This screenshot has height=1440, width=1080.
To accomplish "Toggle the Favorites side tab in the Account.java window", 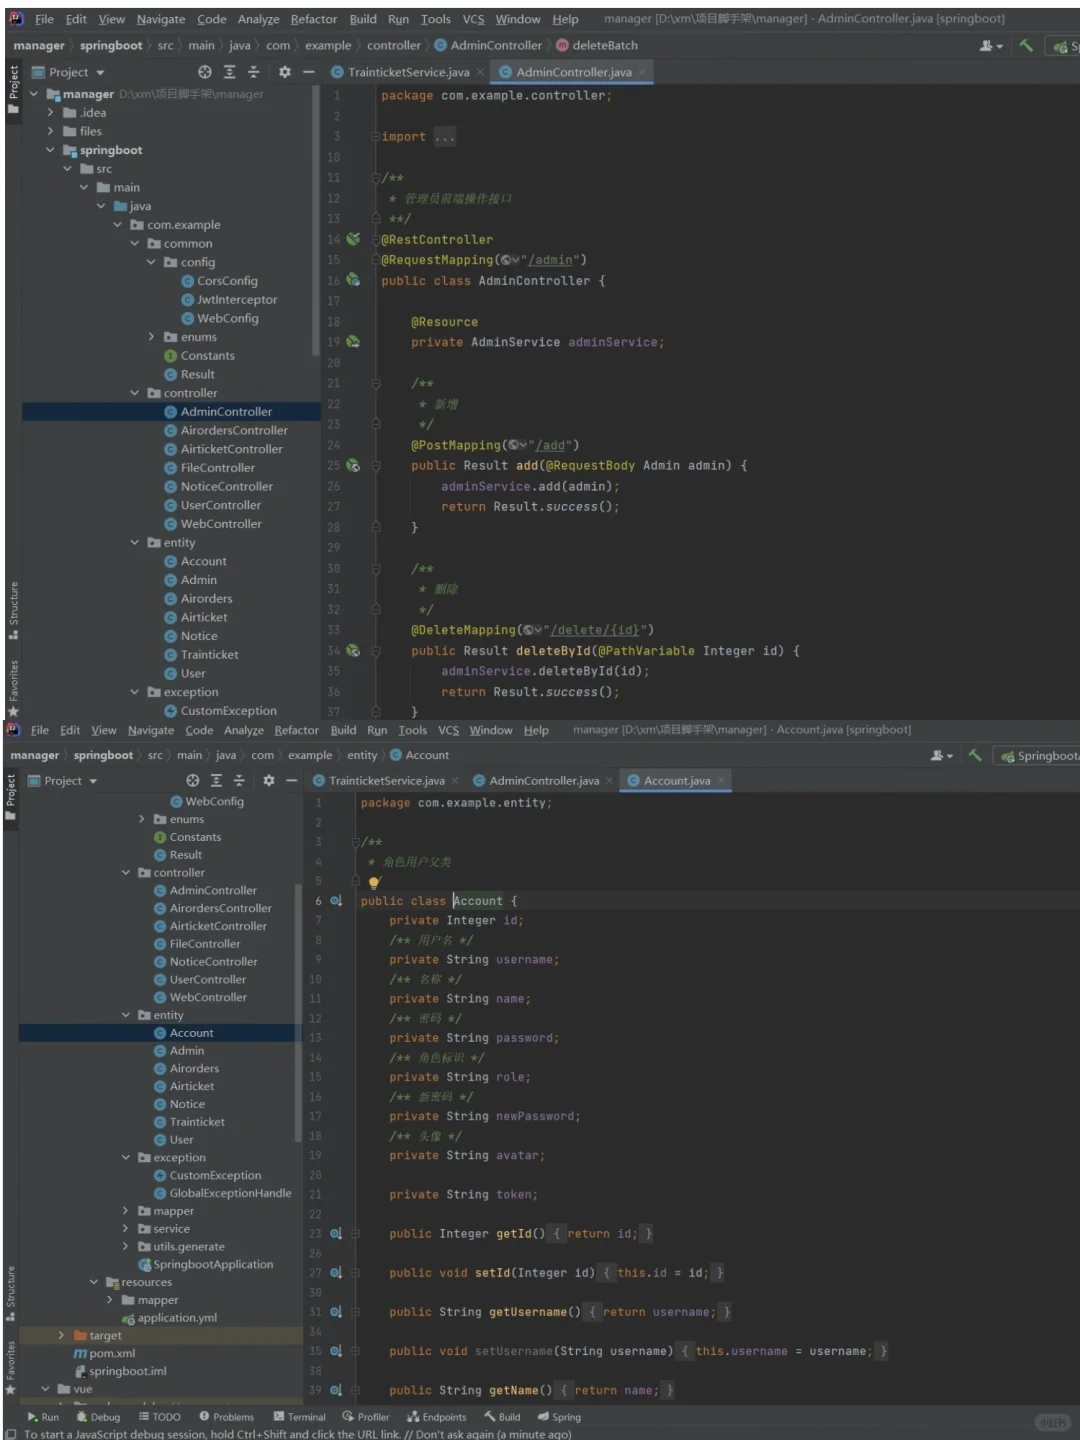I will point(11,1367).
